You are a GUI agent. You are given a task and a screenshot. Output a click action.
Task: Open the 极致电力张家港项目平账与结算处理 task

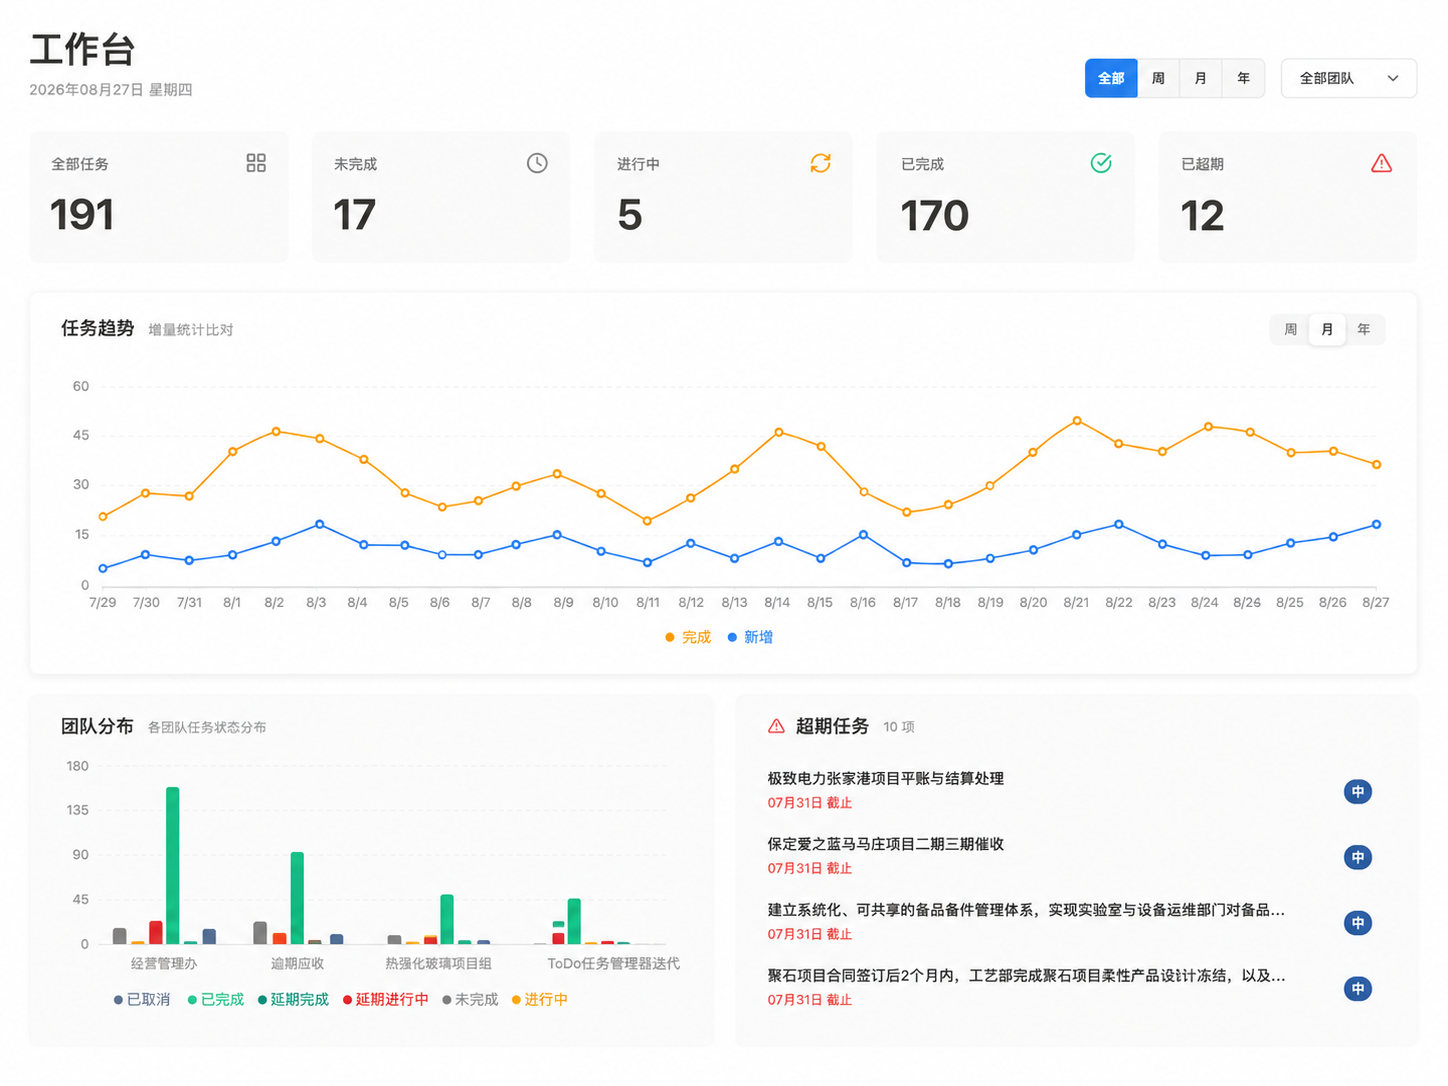coord(885,778)
